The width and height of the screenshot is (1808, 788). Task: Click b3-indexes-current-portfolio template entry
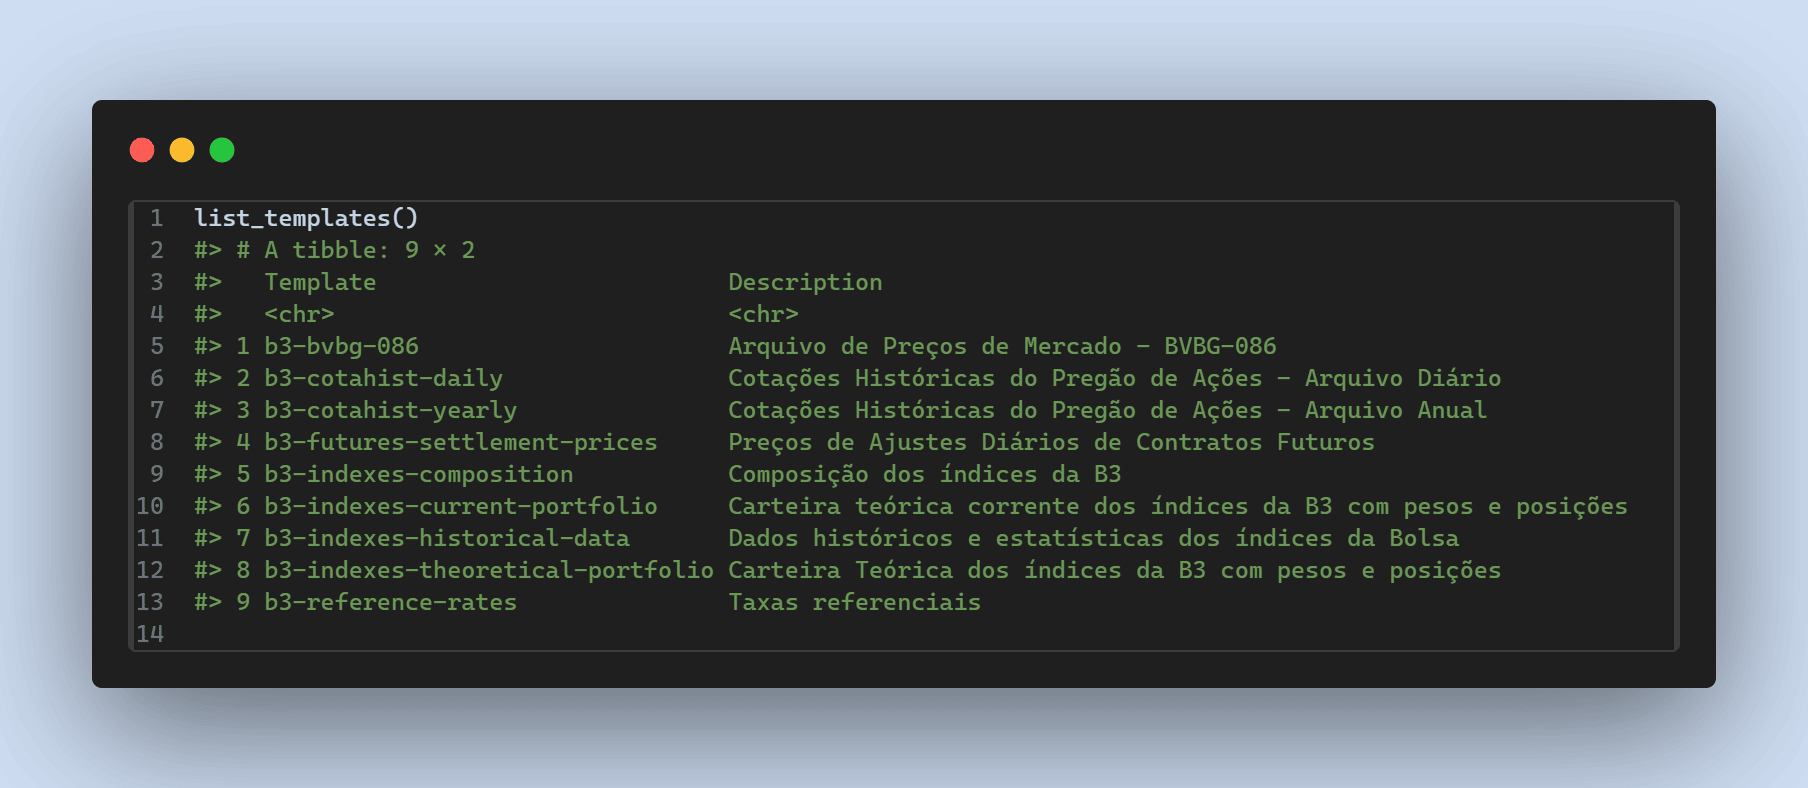pos(460,506)
